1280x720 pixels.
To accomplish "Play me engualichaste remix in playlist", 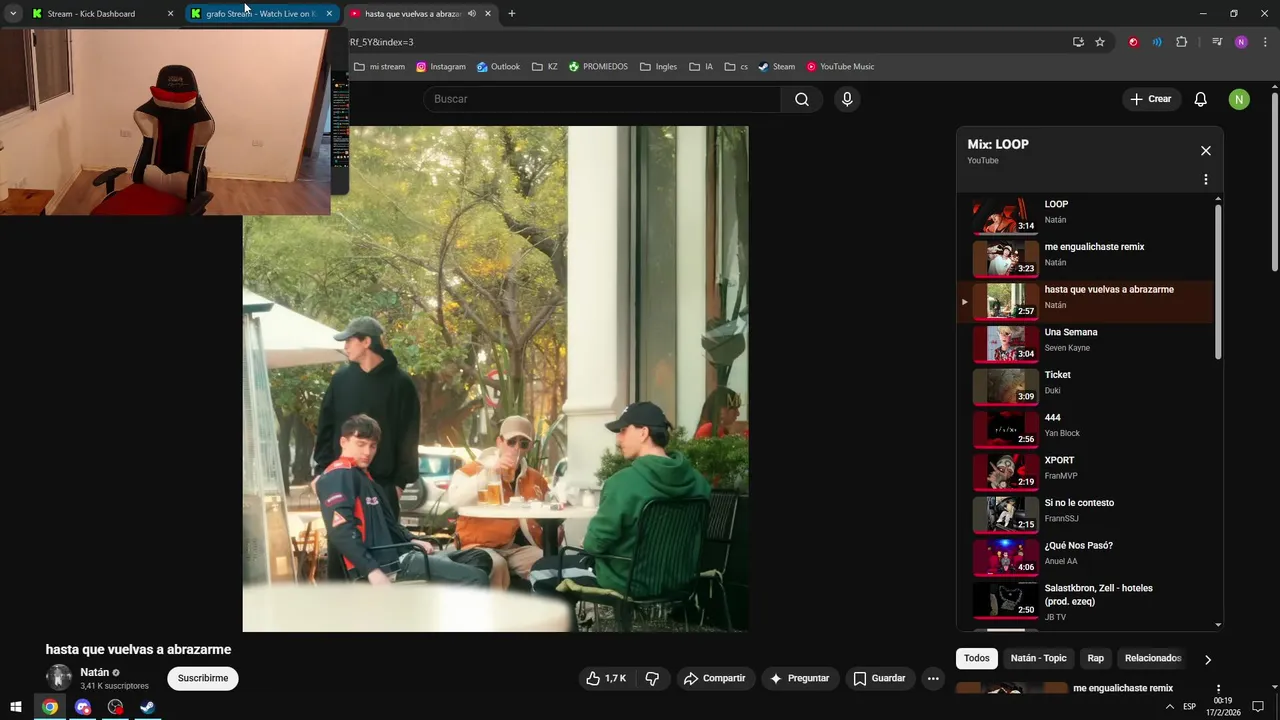I will [1085, 258].
